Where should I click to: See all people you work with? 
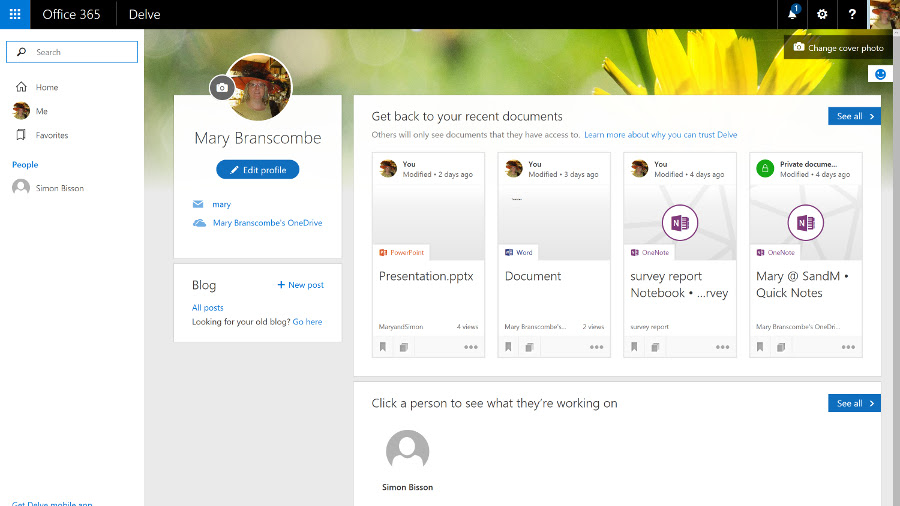click(854, 403)
